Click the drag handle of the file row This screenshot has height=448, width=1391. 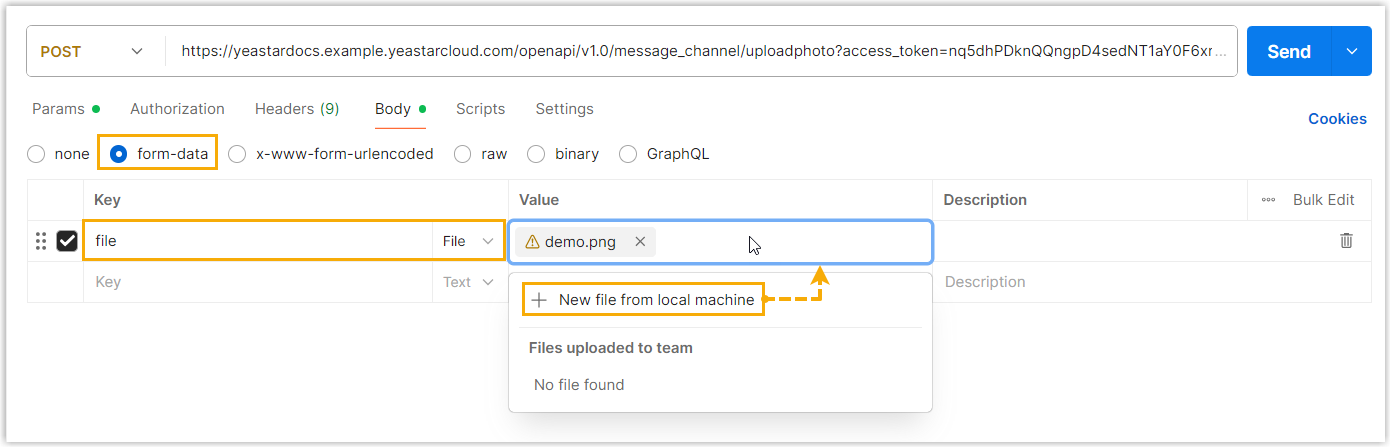tap(41, 241)
